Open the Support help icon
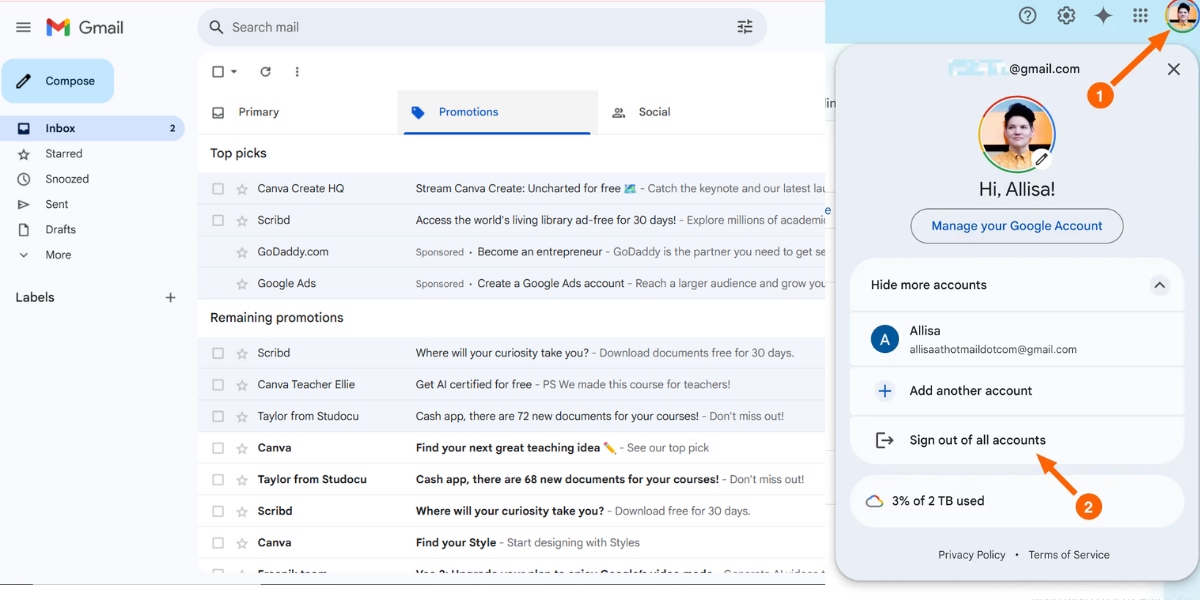 coord(1027,15)
